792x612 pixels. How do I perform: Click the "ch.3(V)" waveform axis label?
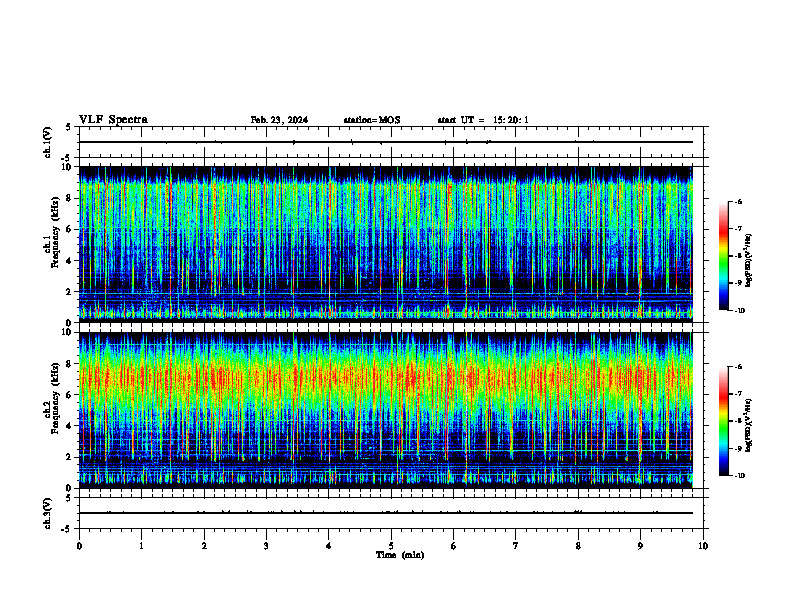click(48, 513)
